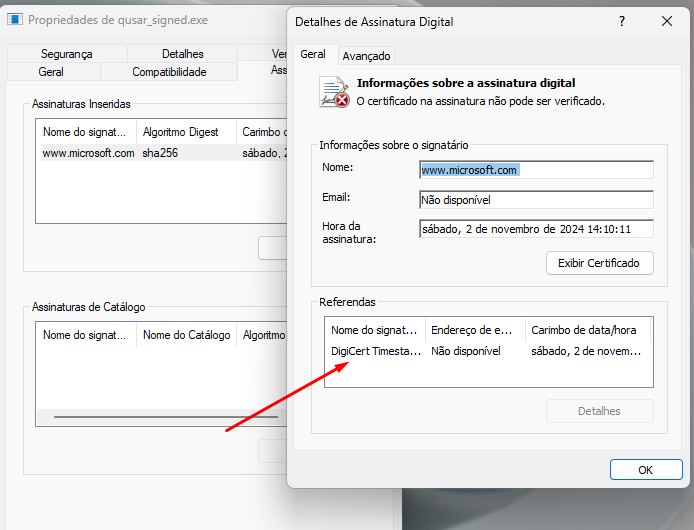Click Nome do Catálogo column header
This screenshot has width=694, height=530.
pyautogui.click(x=186, y=335)
